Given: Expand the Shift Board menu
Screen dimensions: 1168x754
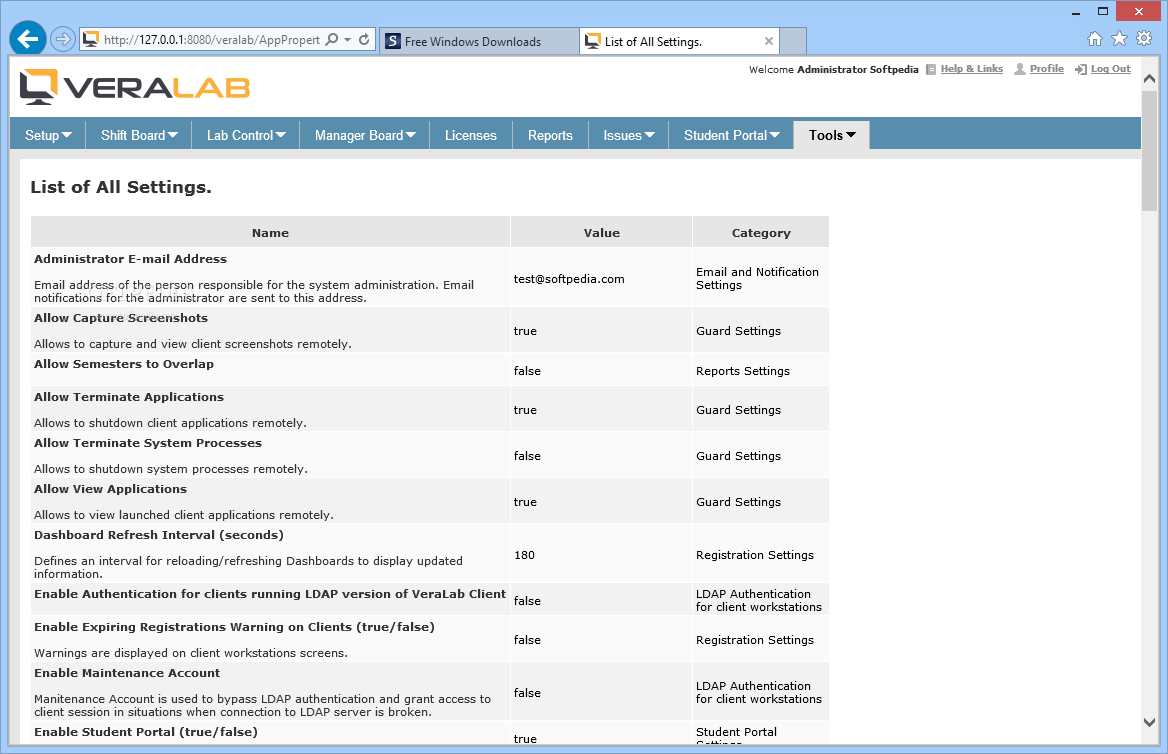Looking at the screenshot, I should (139, 135).
